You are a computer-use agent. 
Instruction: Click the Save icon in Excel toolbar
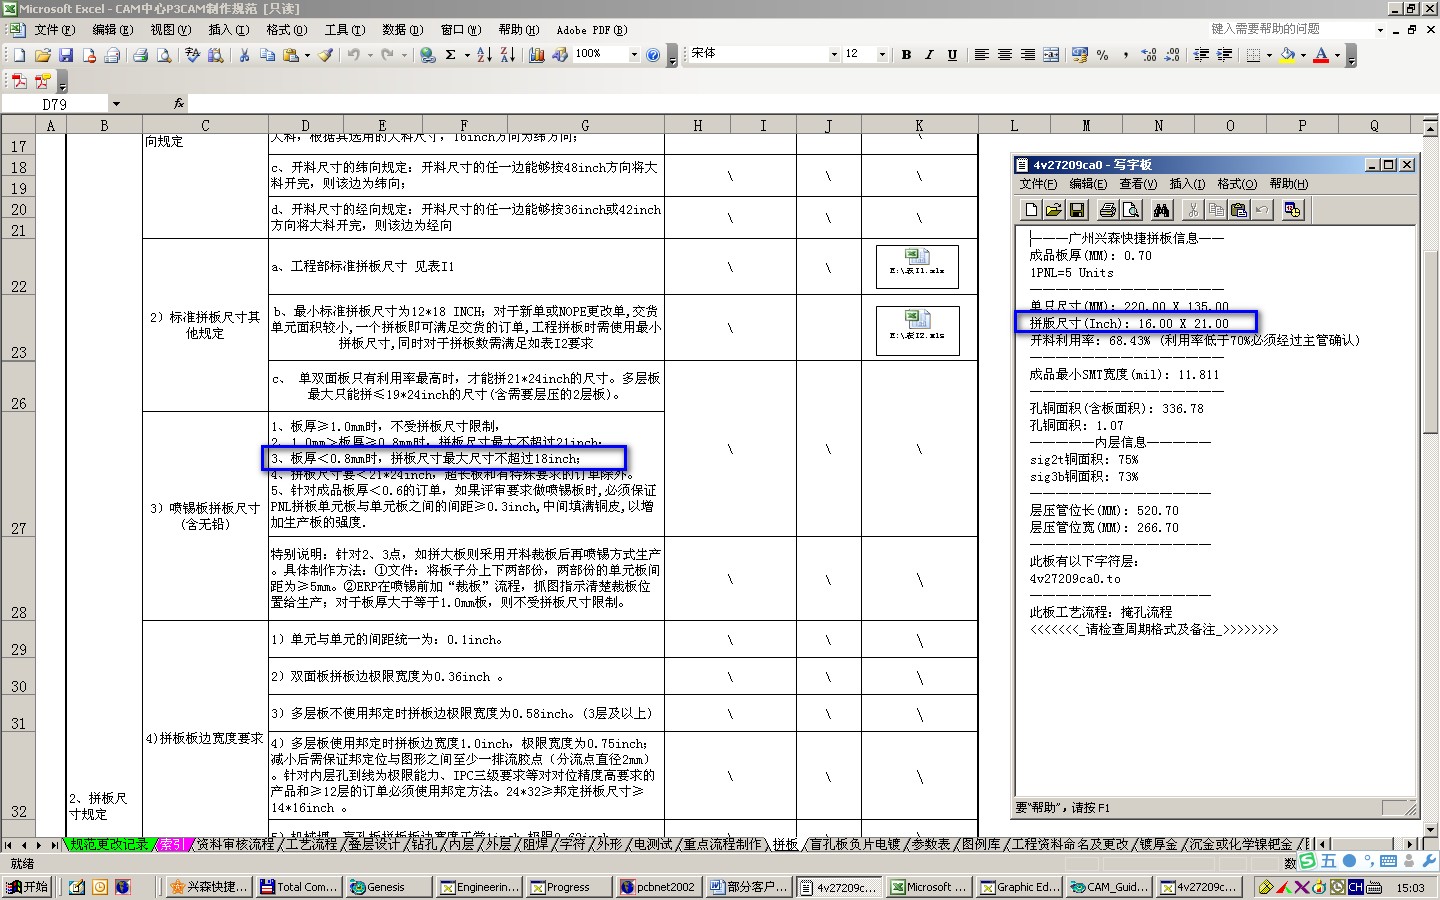point(66,55)
